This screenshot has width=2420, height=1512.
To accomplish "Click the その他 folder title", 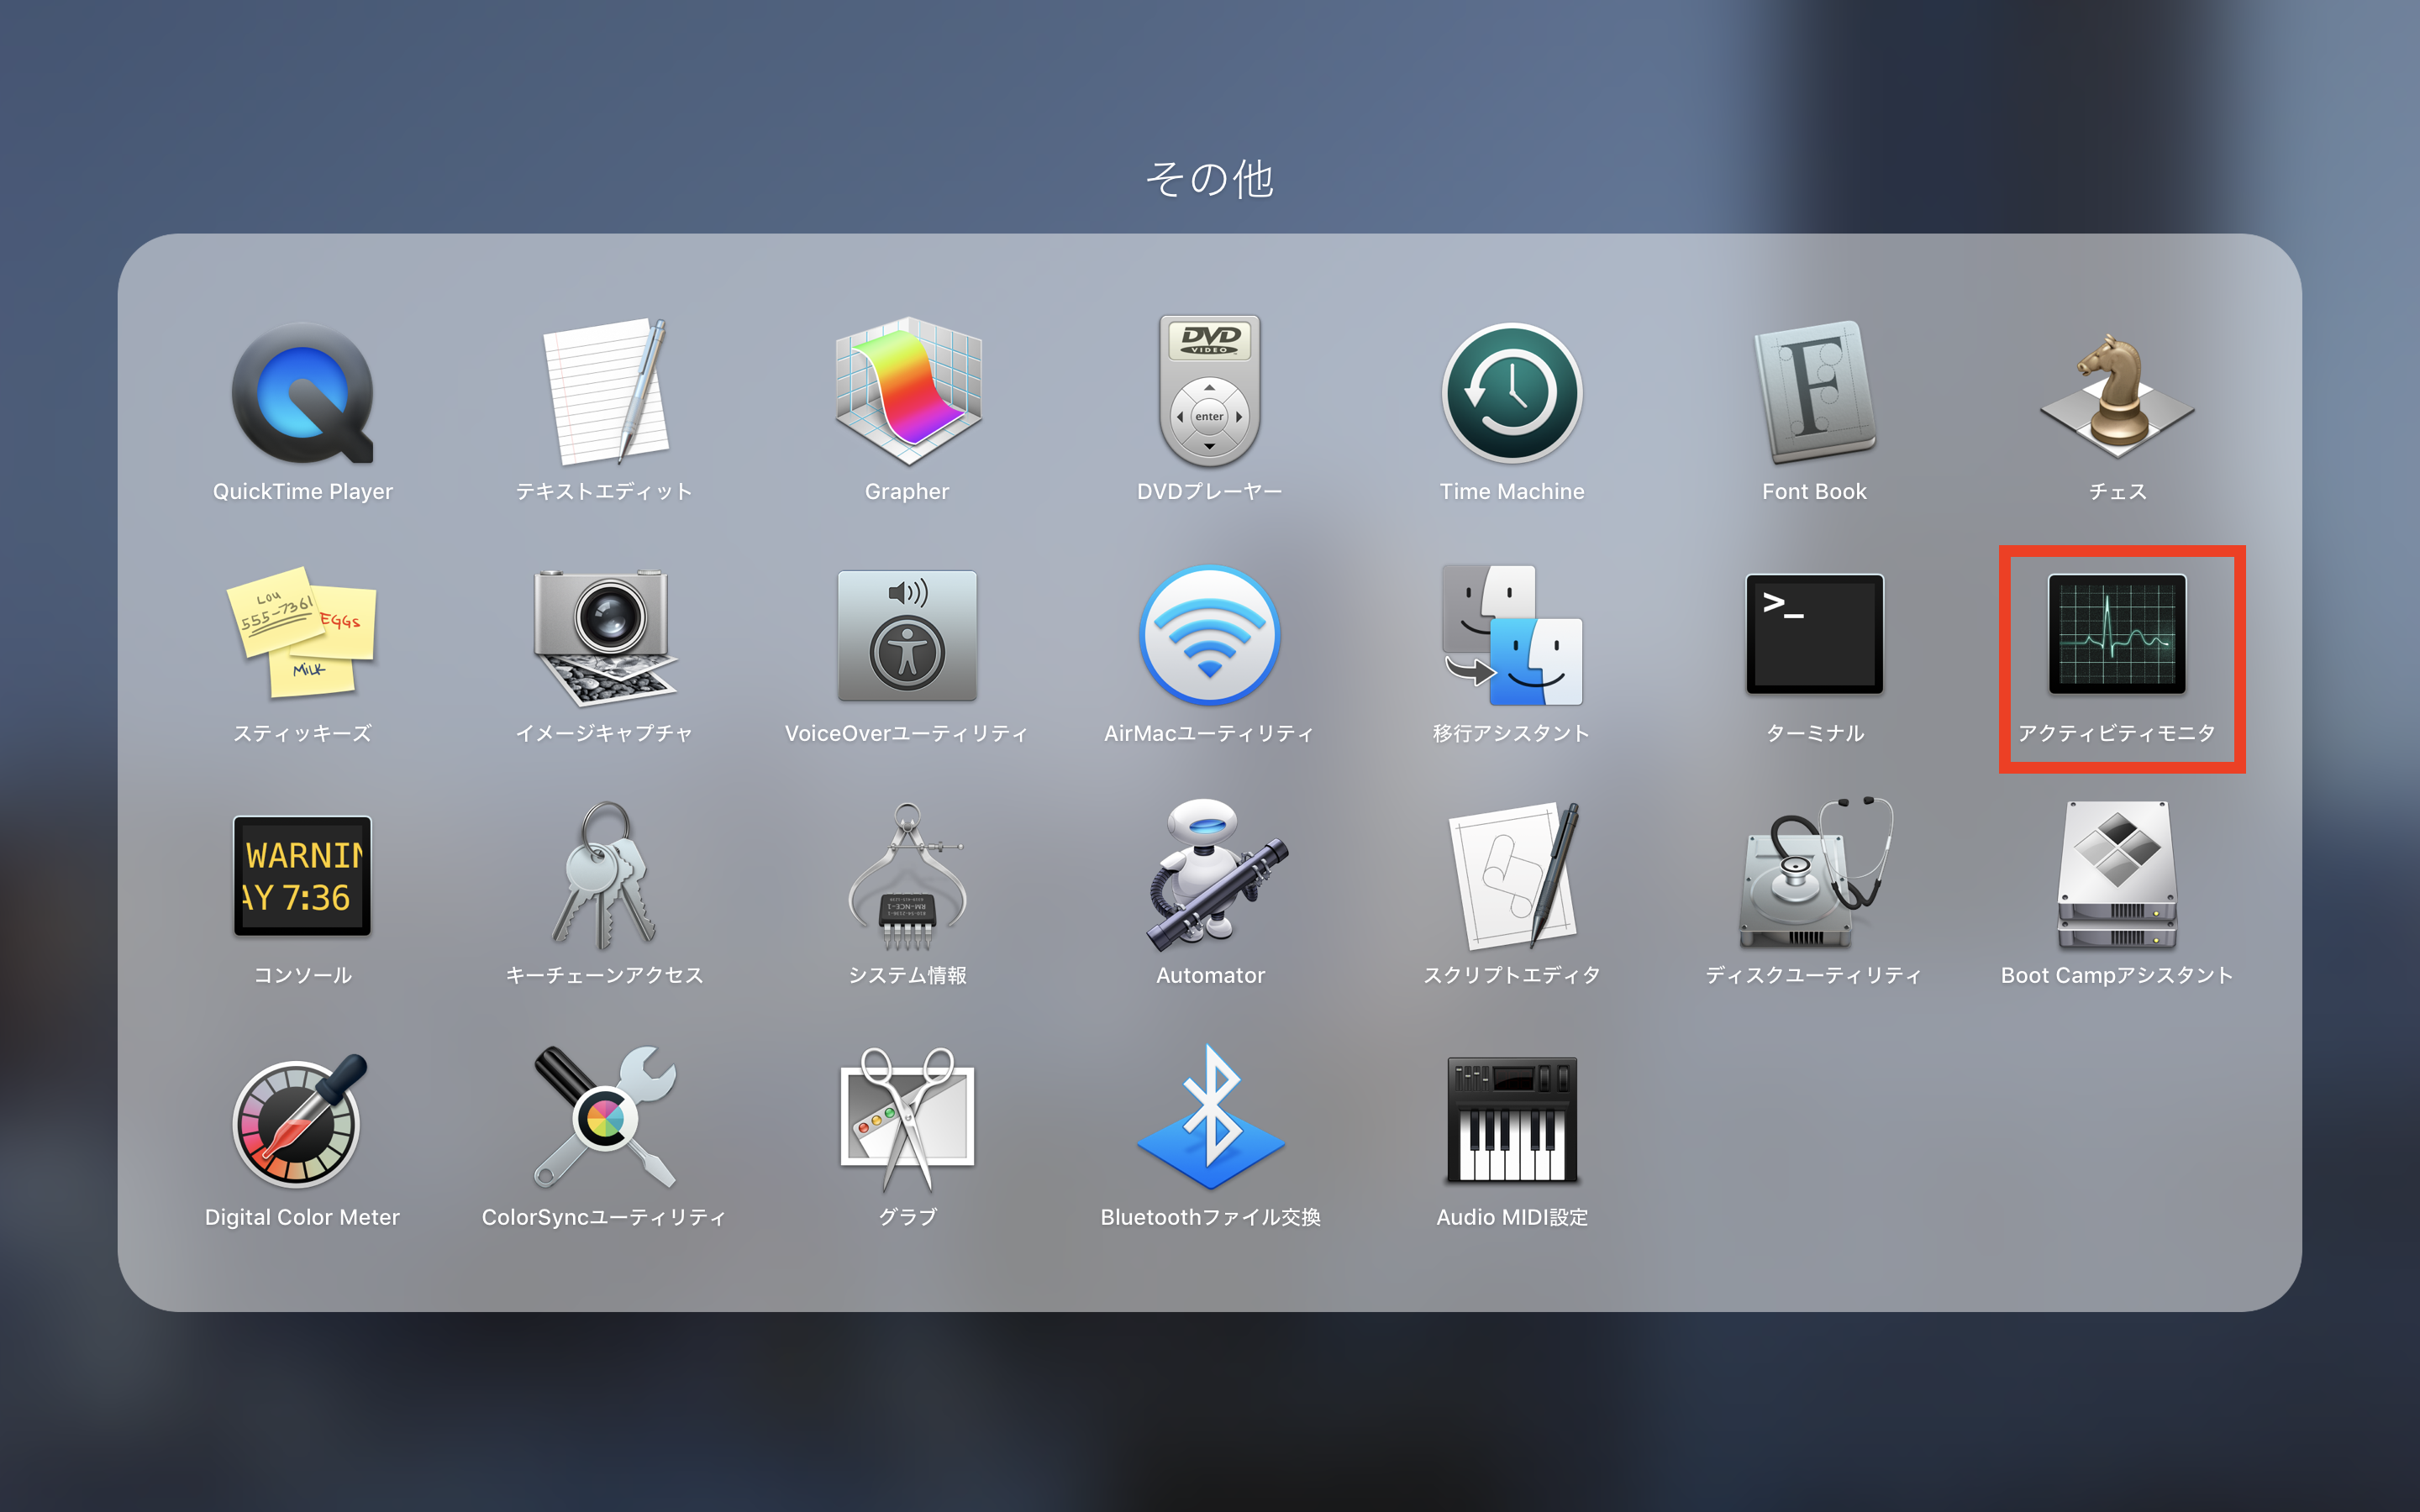I will pyautogui.click(x=1210, y=179).
